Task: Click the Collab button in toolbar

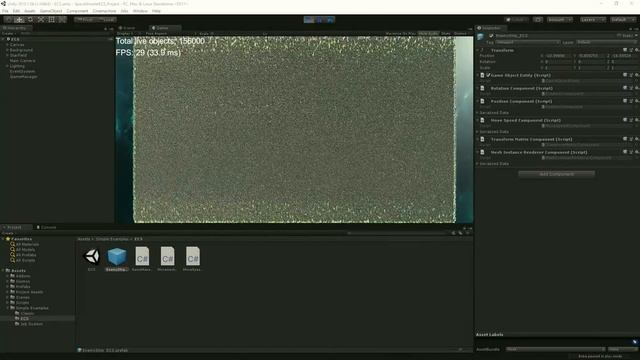Action: 517,20
